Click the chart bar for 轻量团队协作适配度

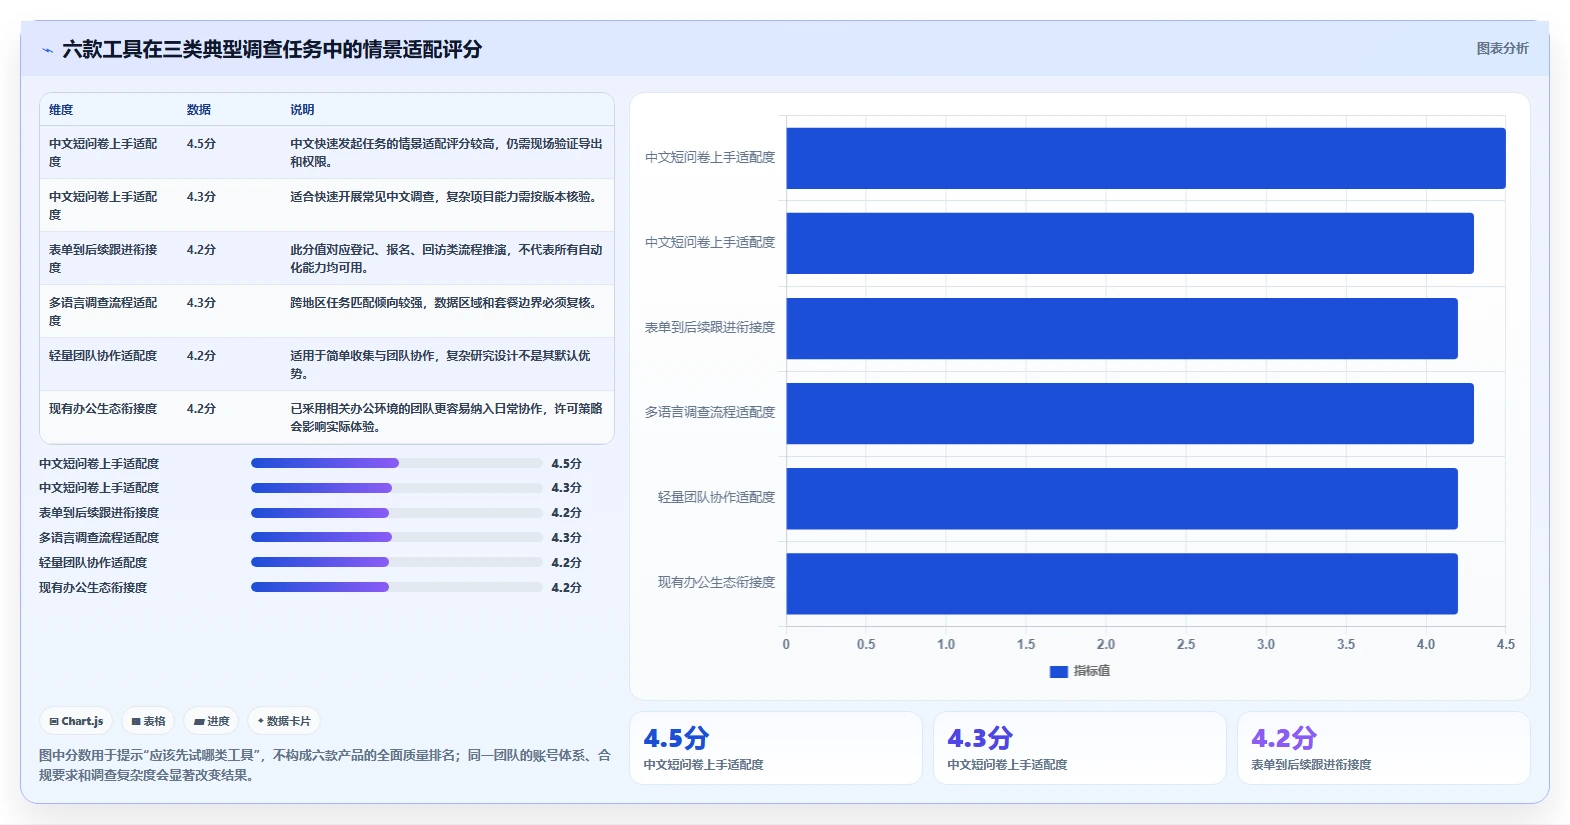(1121, 498)
